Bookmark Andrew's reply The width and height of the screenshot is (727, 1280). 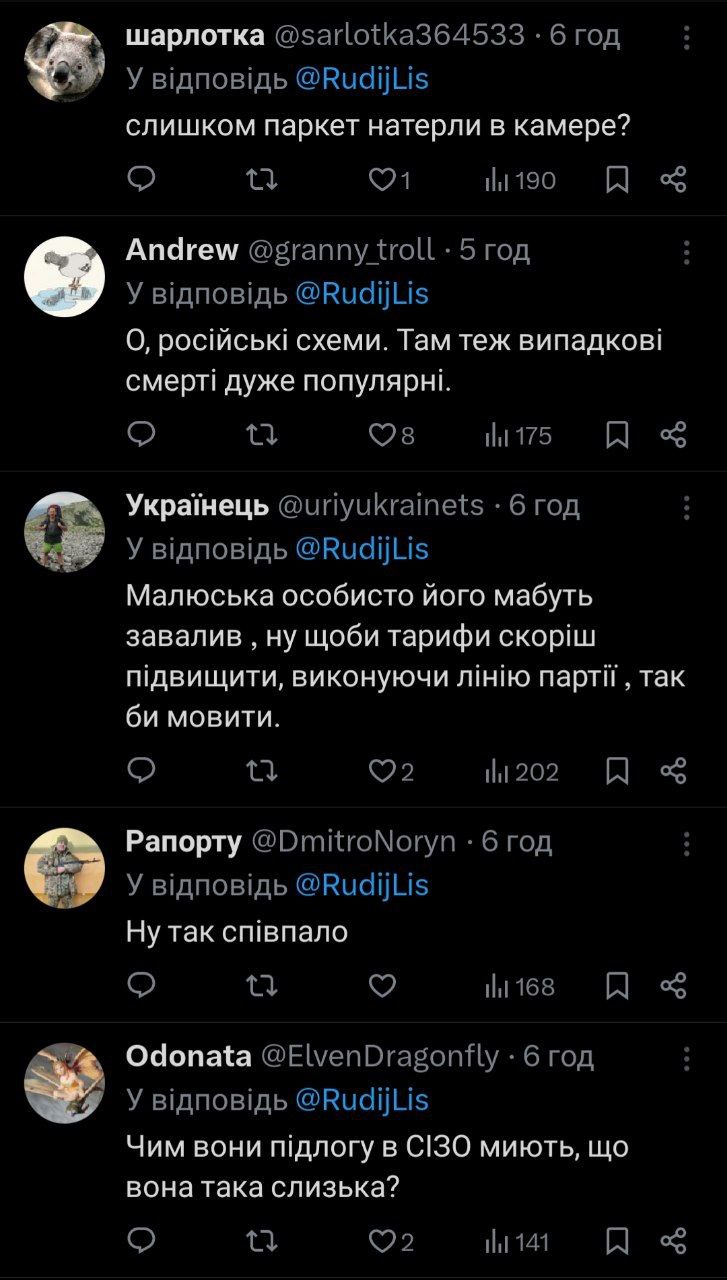click(x=618, y=435)
